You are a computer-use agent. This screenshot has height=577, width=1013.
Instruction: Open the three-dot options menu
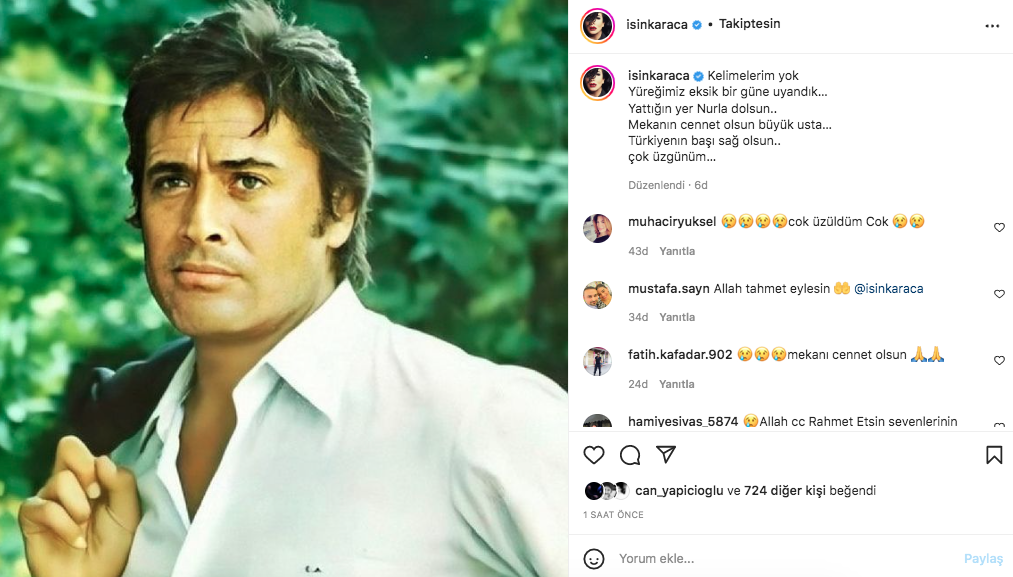click(x=992, y=25)
